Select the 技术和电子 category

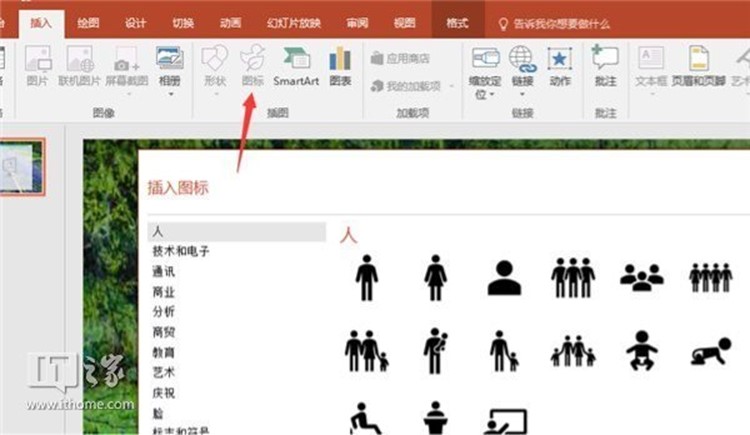[181, 252]
